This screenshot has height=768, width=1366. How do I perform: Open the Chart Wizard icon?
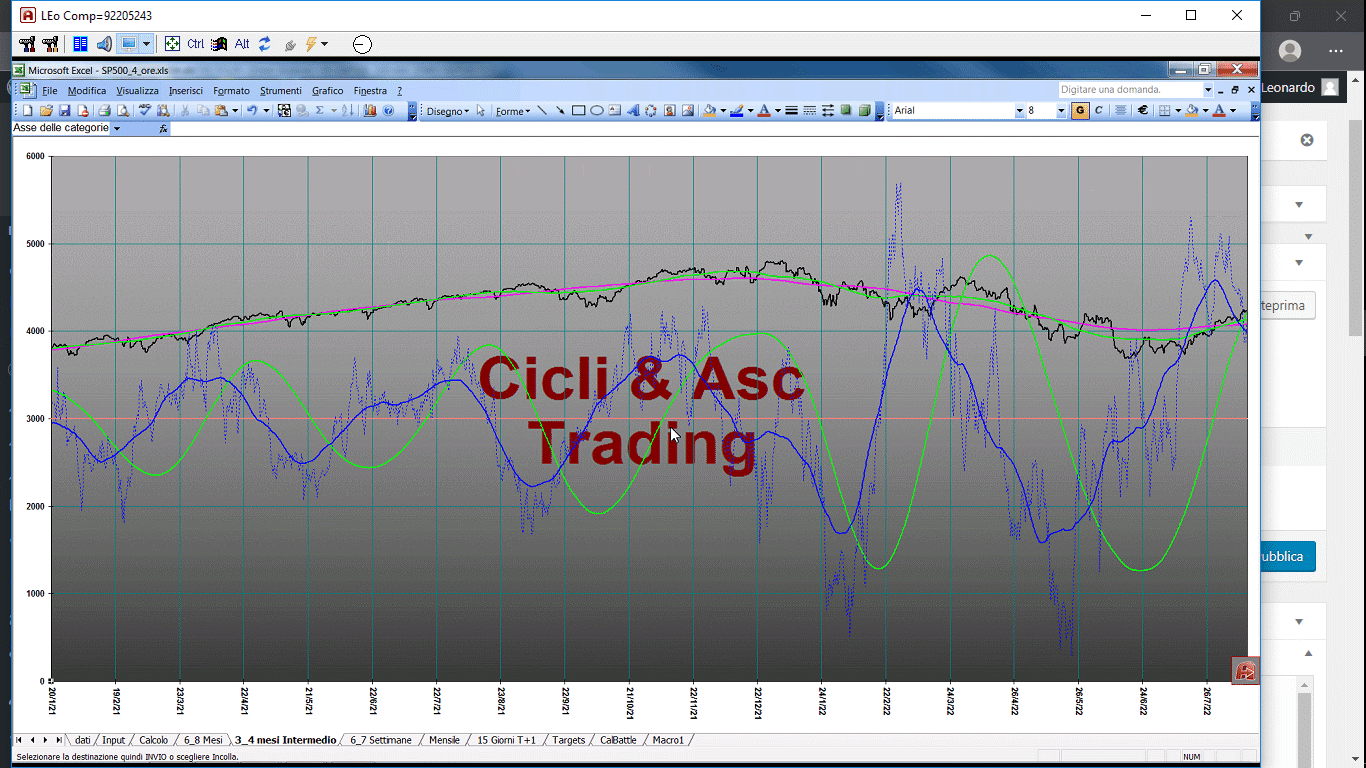370,110
